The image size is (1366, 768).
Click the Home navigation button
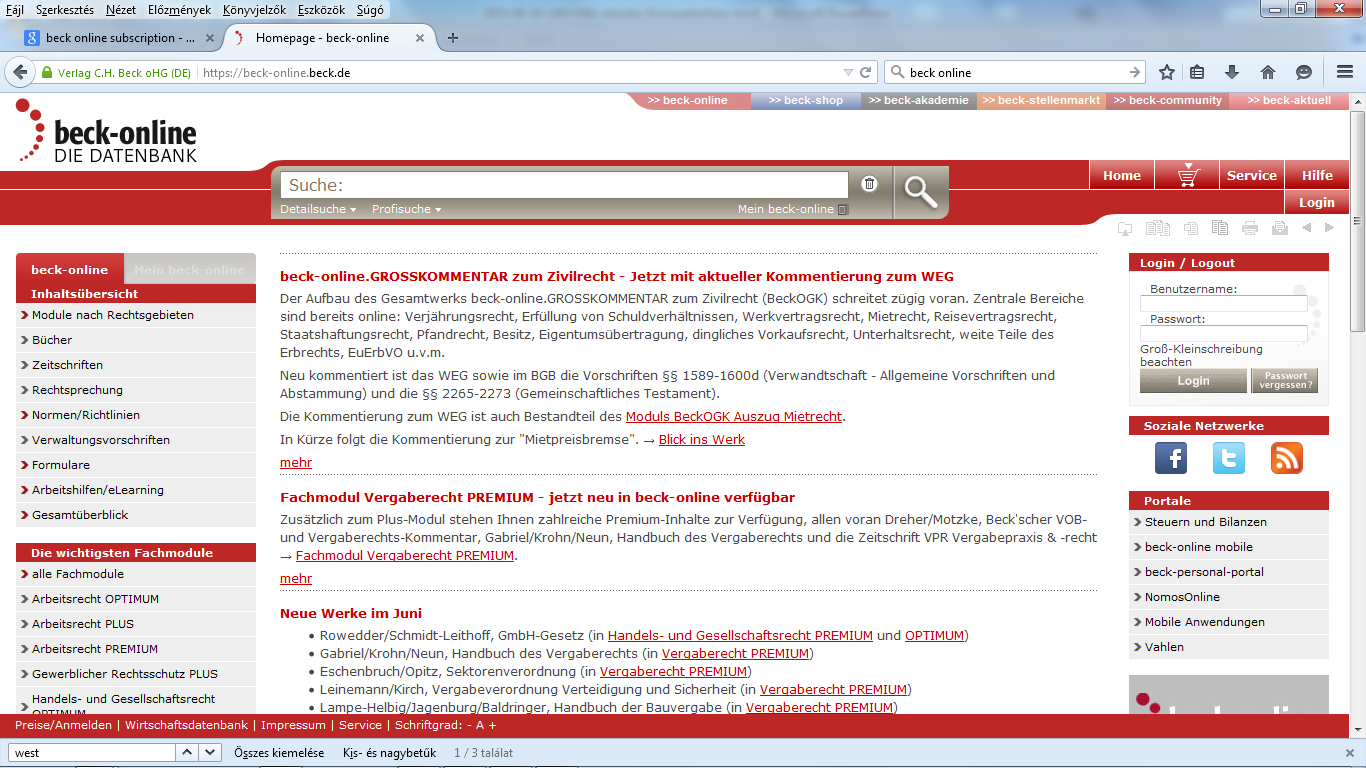click(x=1122, y=176)
